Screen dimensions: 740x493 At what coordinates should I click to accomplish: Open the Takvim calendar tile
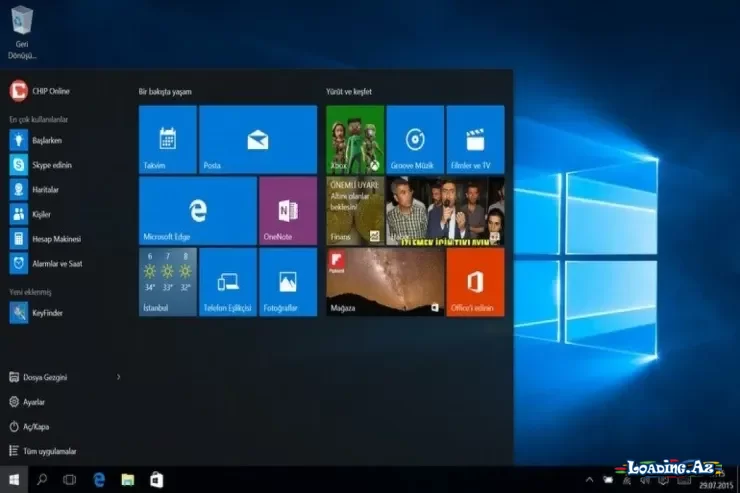[x=168, y=139]
